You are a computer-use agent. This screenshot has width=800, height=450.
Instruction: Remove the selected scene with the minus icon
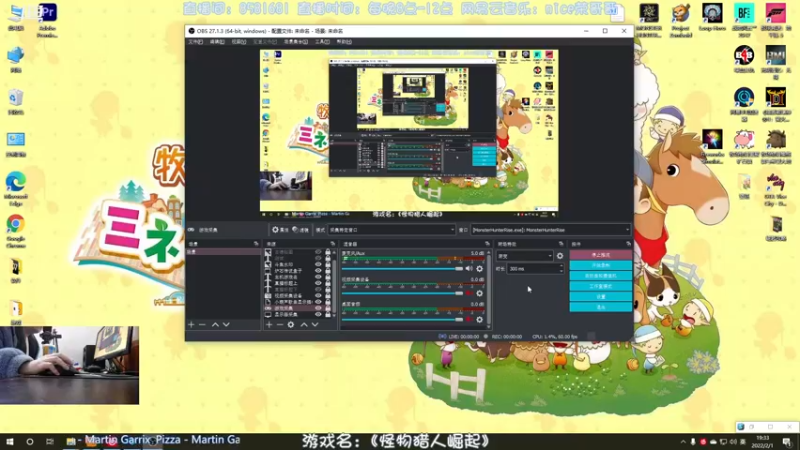click(202, 324)
